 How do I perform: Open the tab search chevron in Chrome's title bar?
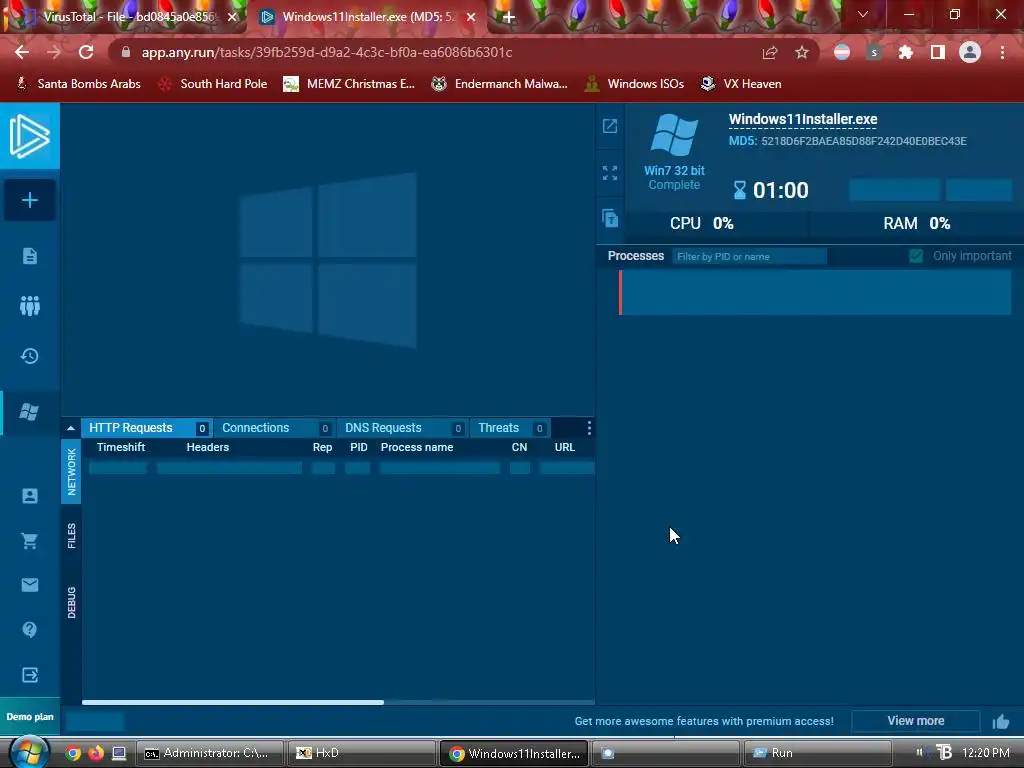863,14
